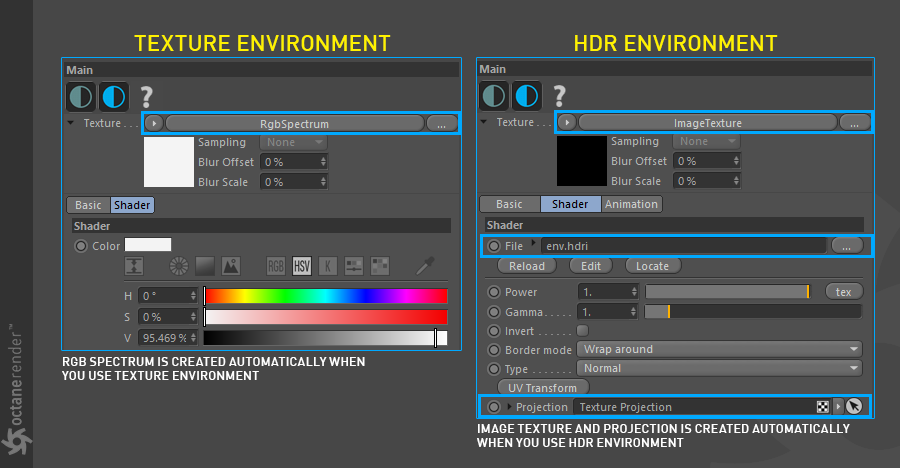
Task: Open the Projection field small arrow menu
Action: (x=838, y=407)
